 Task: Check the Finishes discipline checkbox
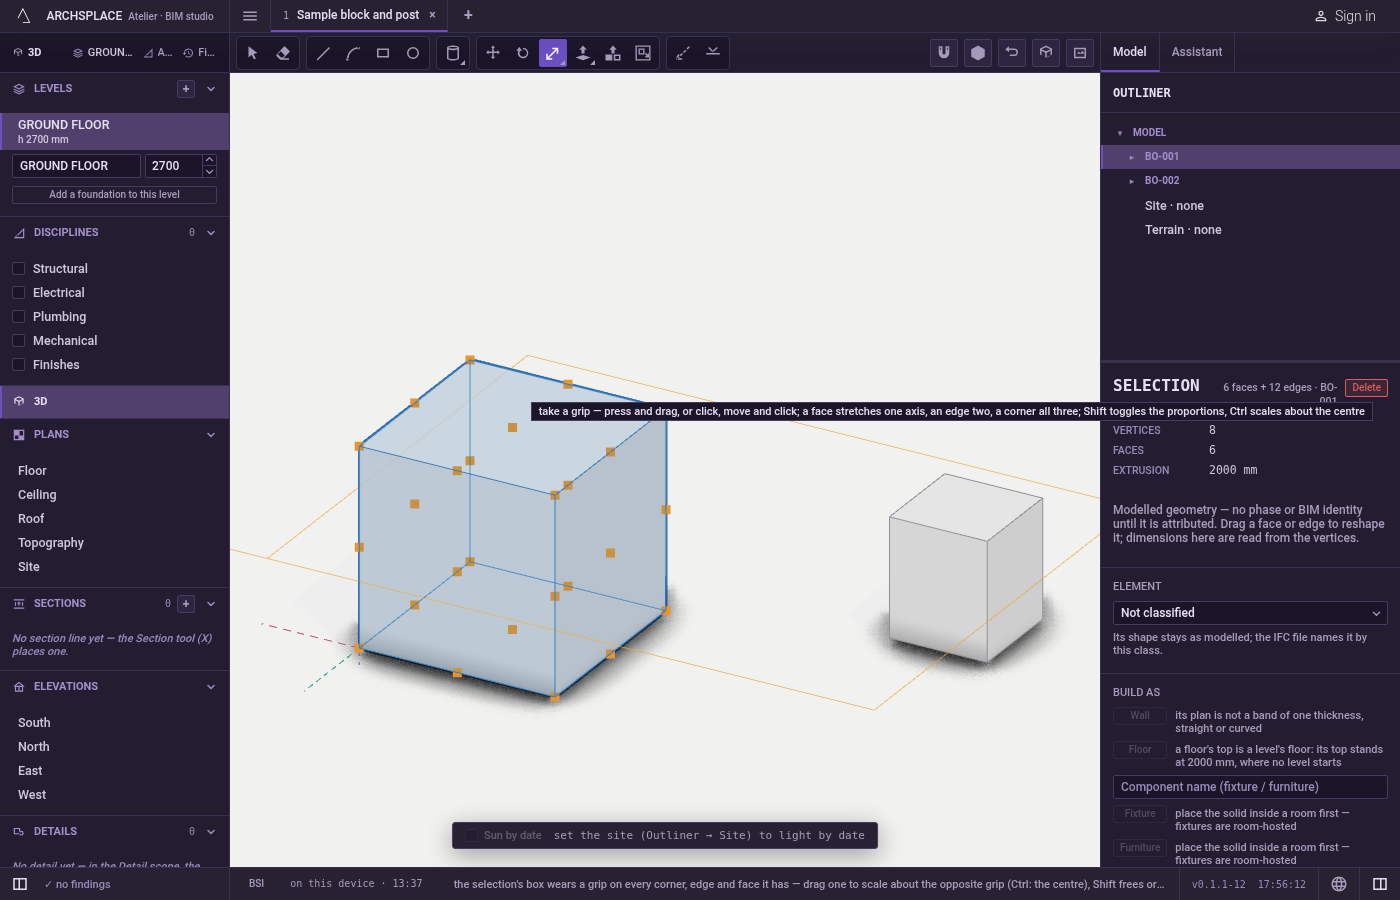tap(18, 364)
